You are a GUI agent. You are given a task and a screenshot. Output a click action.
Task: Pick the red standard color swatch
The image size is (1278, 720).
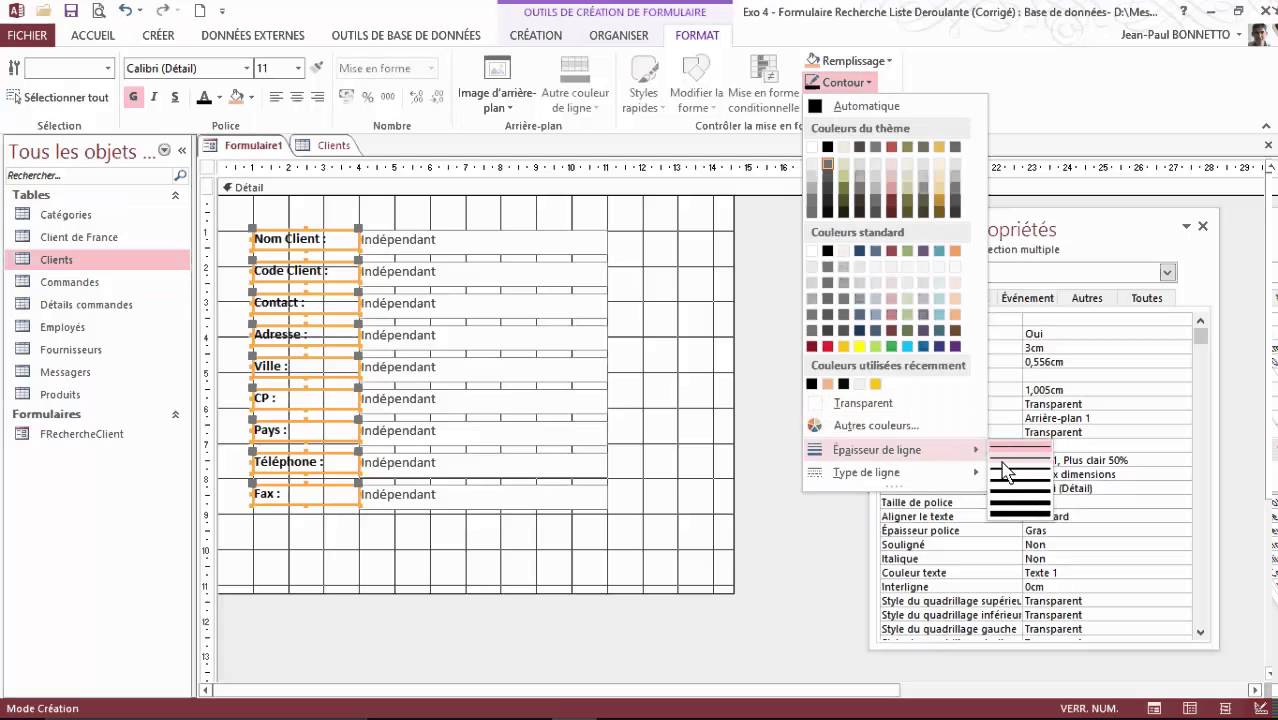point(828,347)
